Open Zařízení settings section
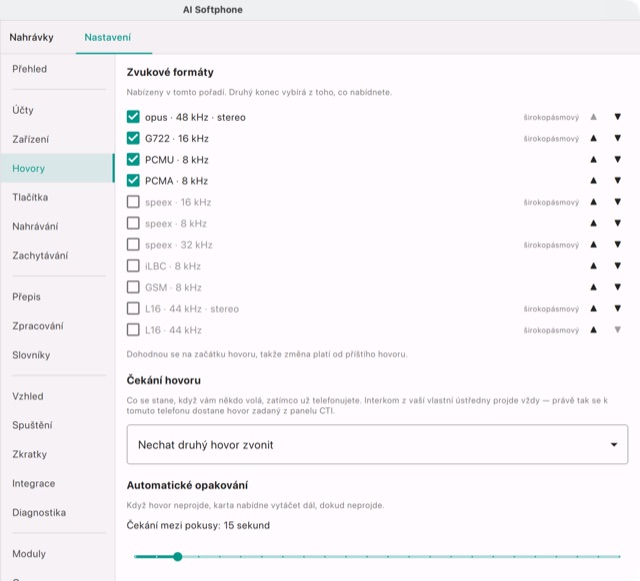This screenshot has height=581, width=640. [x=58, y=139]
